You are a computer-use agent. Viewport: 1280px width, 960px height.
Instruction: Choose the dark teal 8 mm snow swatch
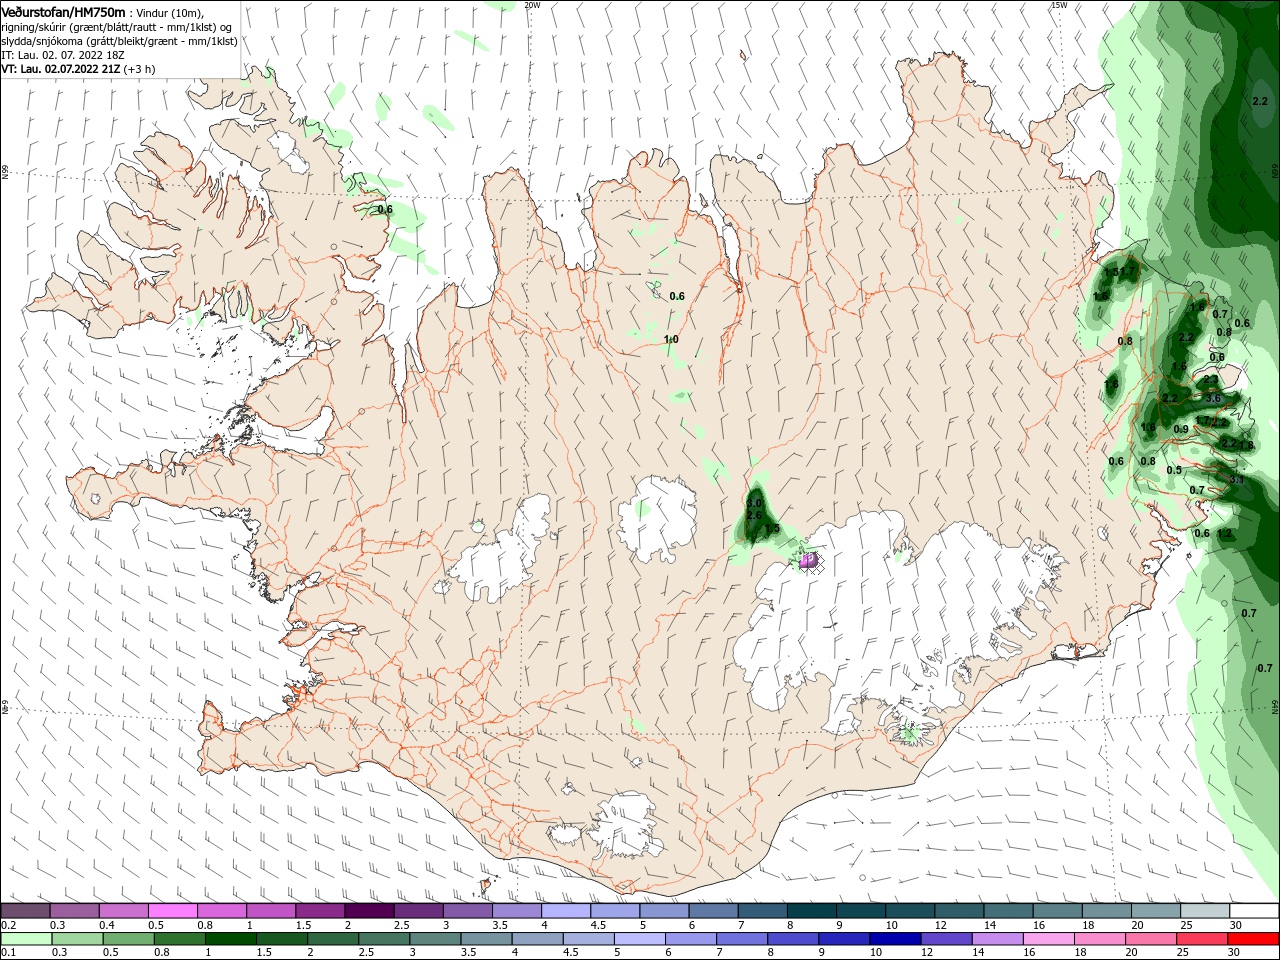click(811, 911)
